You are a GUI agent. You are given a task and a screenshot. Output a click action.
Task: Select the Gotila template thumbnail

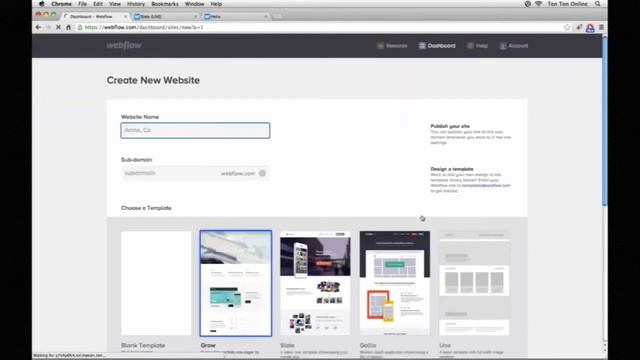395,283
